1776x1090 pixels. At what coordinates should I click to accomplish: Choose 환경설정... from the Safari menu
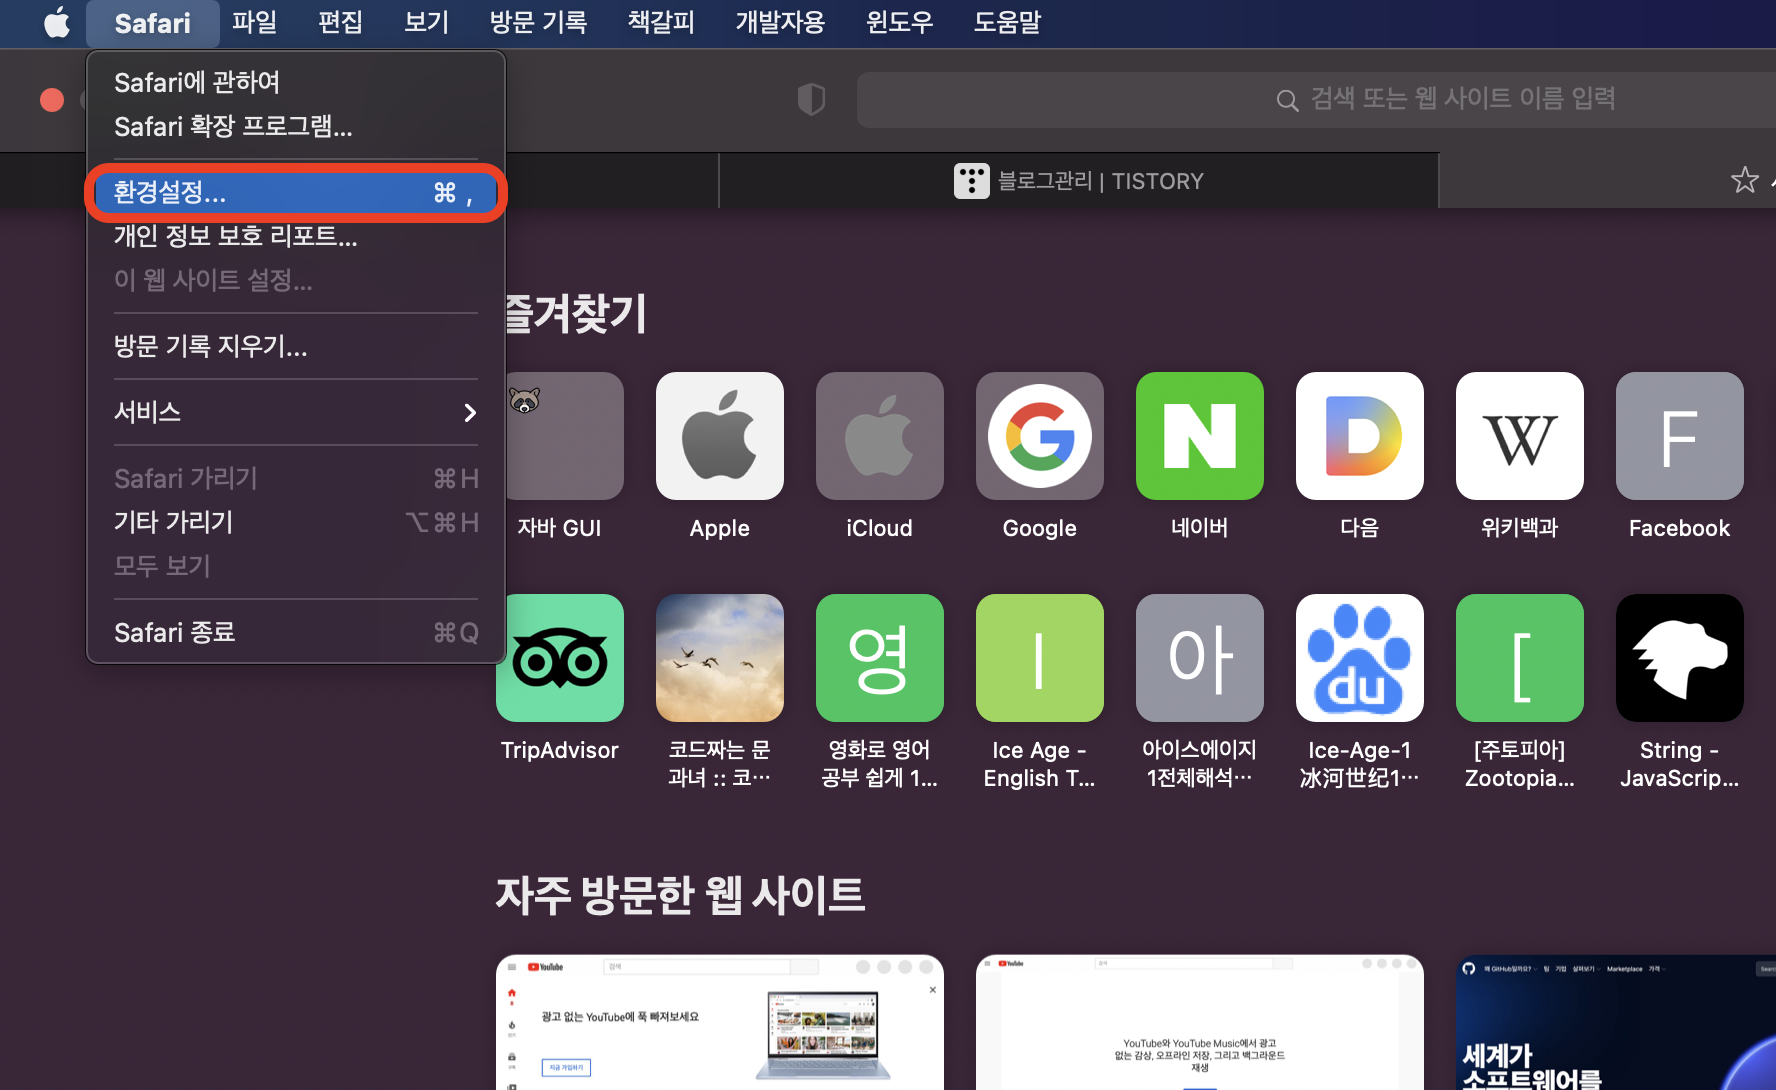[296, 192]
